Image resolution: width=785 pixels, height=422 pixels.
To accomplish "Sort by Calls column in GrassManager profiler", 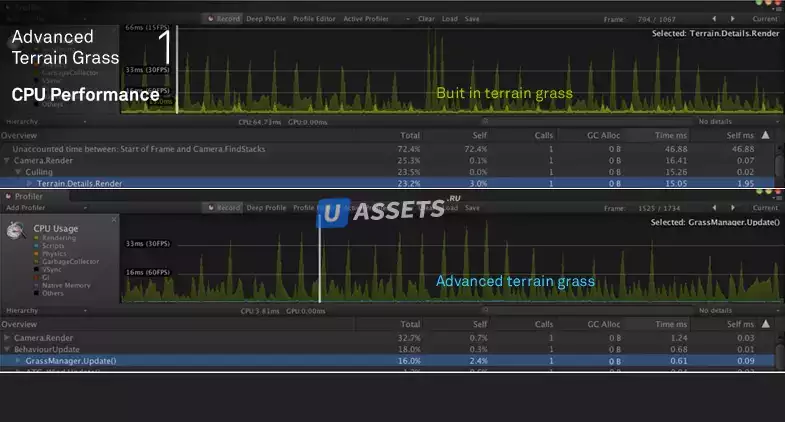I will tap(544, 324).
